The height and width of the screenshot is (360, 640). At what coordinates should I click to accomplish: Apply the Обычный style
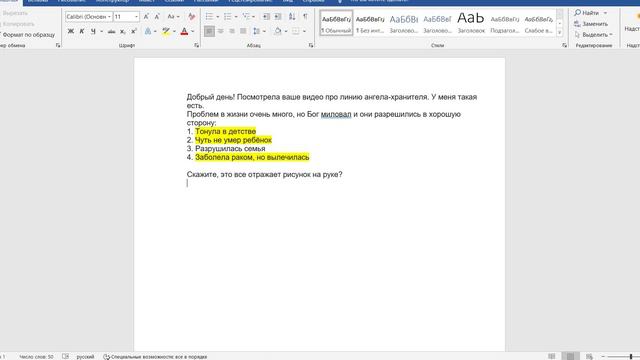click(x=336, y=23)
